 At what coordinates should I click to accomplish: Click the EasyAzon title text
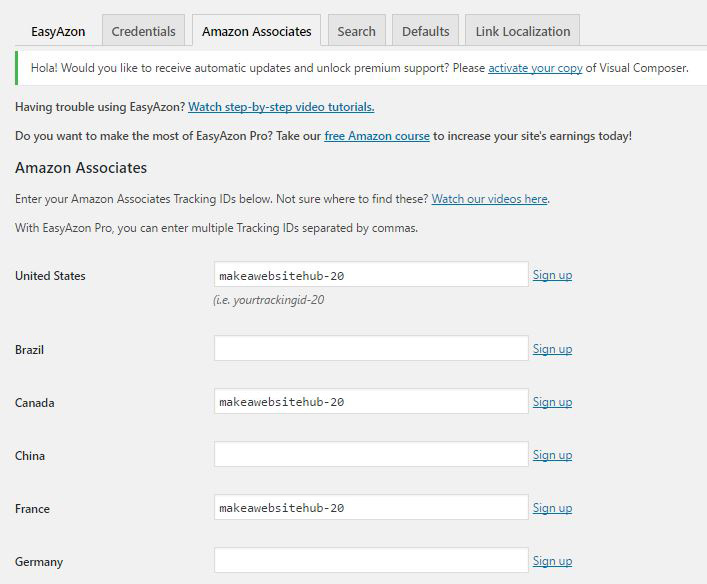(x=58, y=32)
